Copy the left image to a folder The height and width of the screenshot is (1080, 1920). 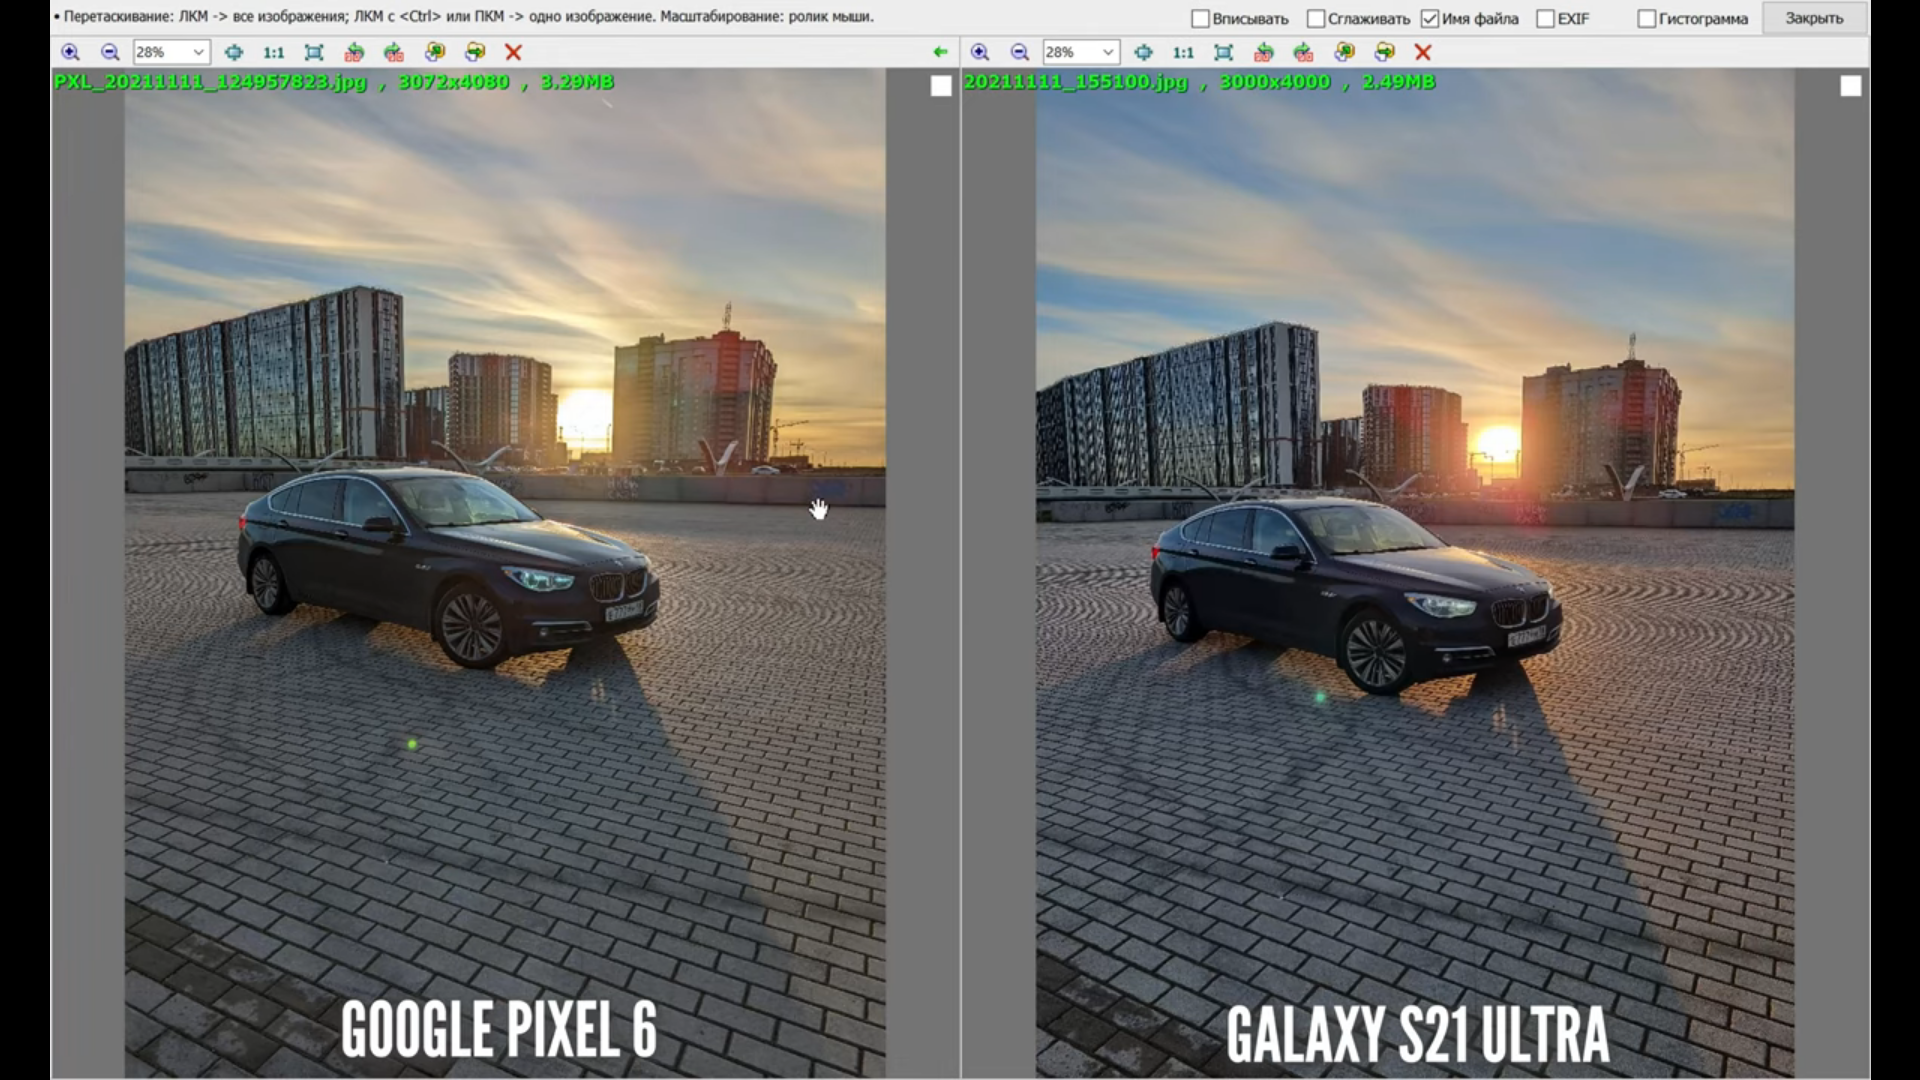coord(435,52)
